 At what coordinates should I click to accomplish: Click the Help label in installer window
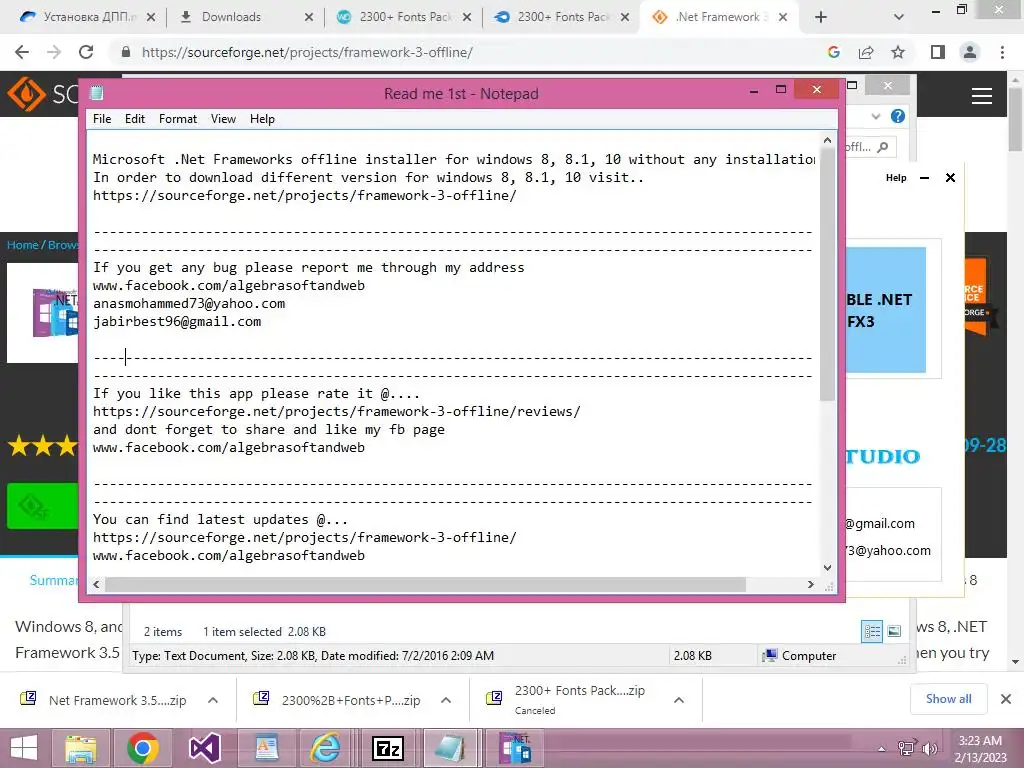[x=896, y=178]
